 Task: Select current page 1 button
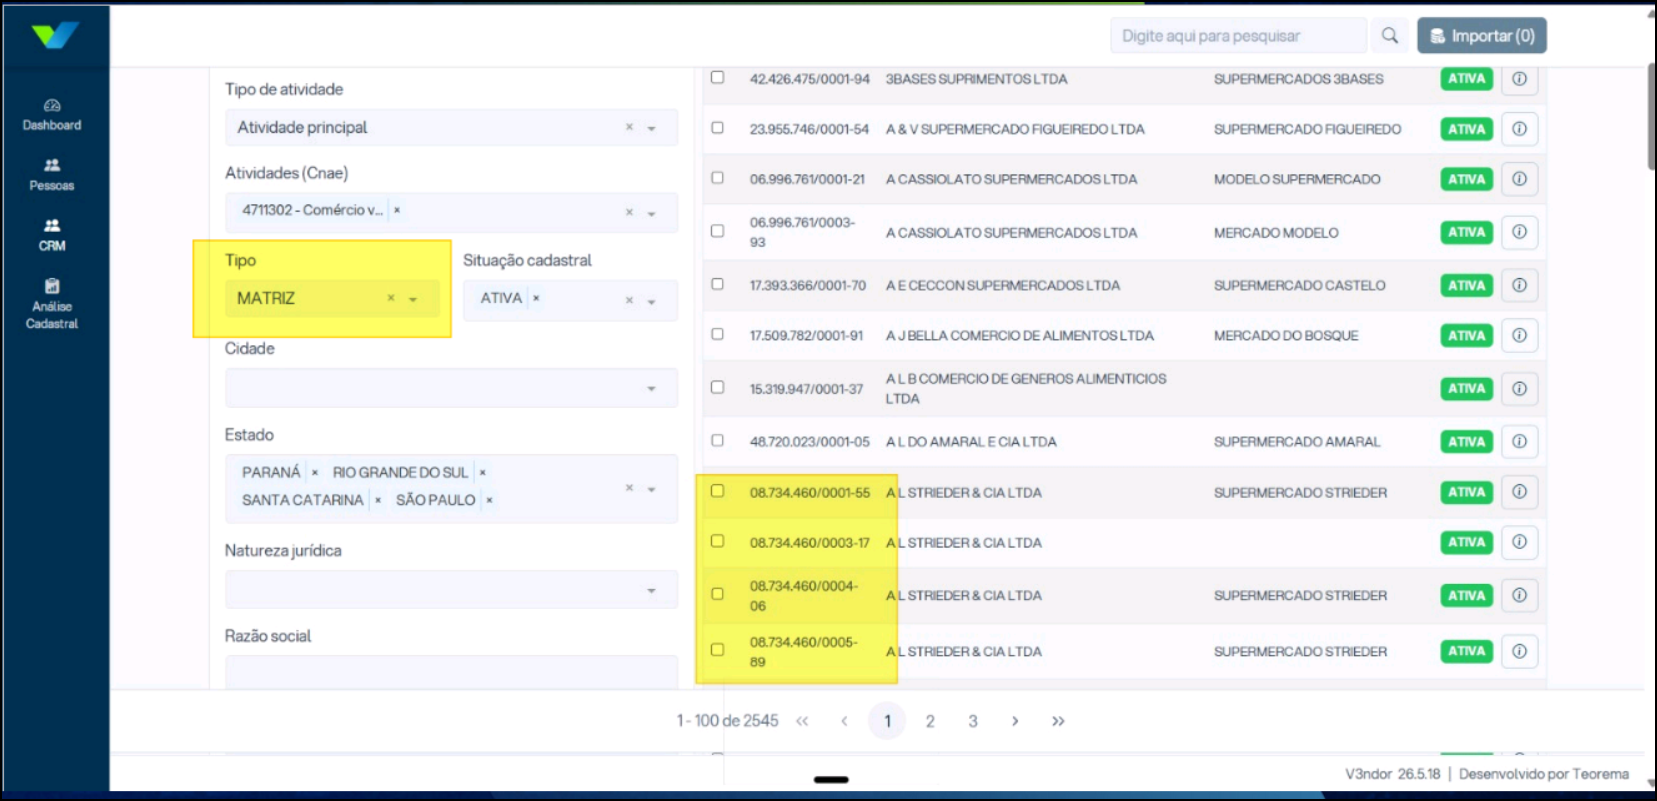887,721
